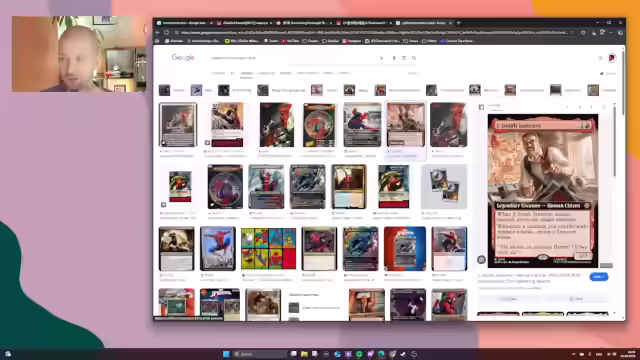The image size is (640, 360).
Task: Open a new browser tab with plus button
Action: [459, 23]
